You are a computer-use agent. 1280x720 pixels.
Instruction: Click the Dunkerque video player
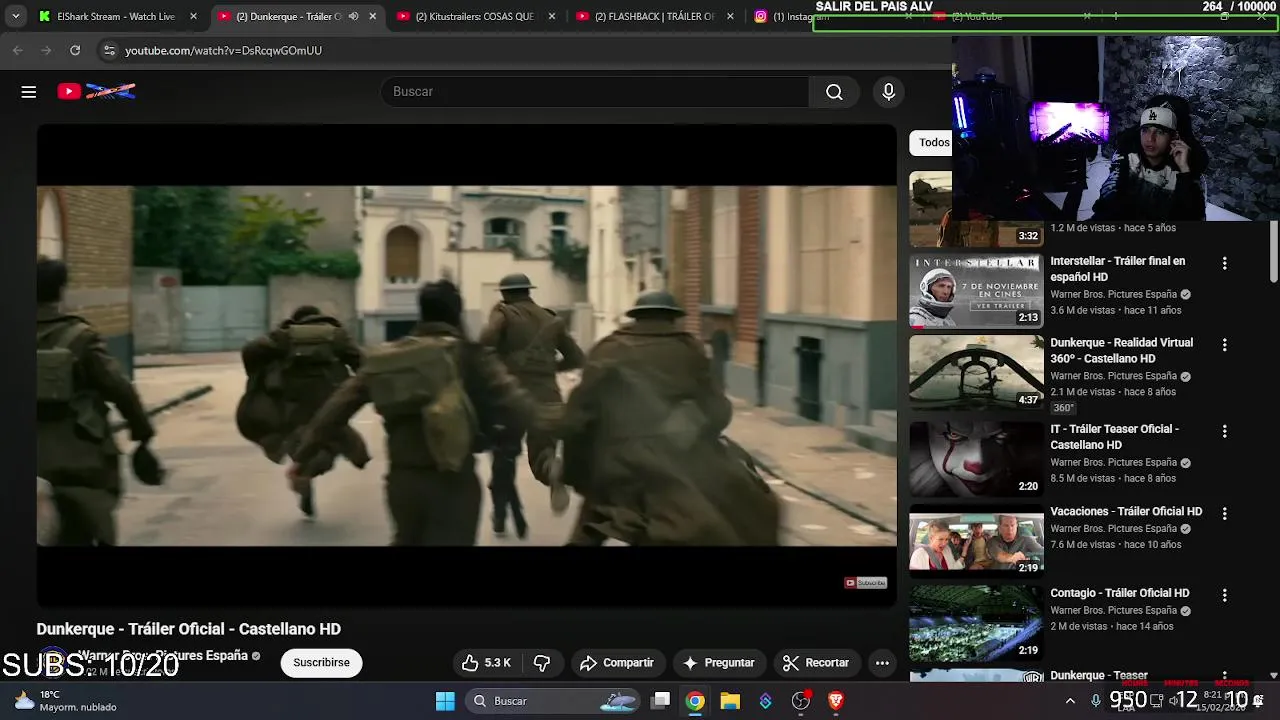click(467, 366)
